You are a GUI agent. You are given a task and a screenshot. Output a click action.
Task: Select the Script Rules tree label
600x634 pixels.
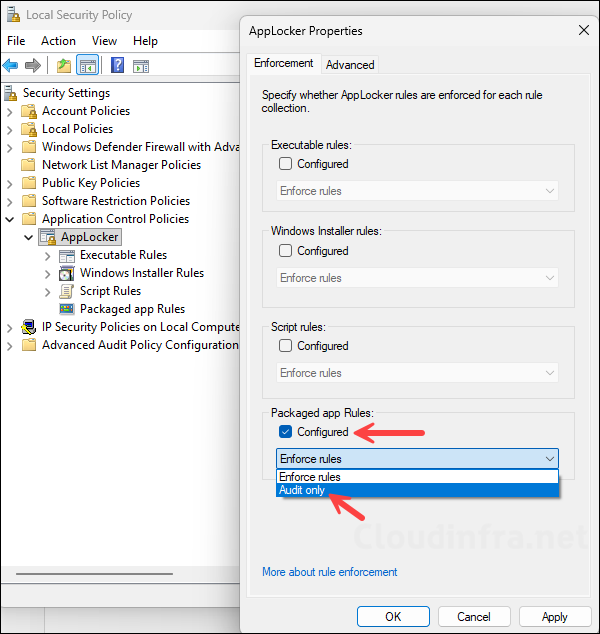click(110, 291)
